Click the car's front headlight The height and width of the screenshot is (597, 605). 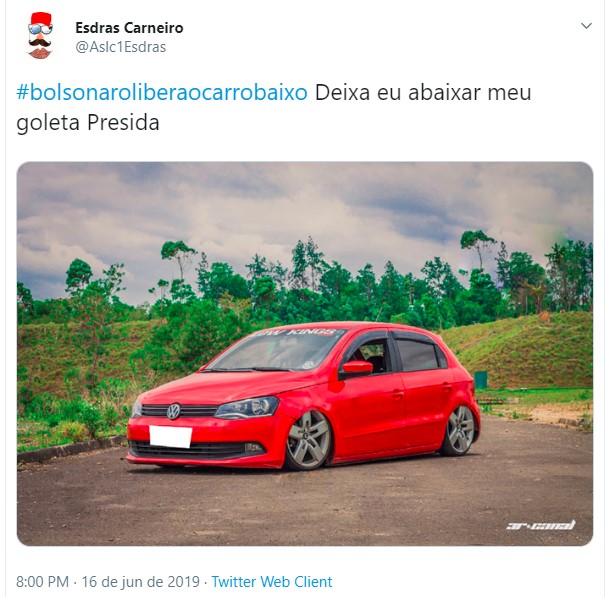pyautogui.click(x=247, y=407)
